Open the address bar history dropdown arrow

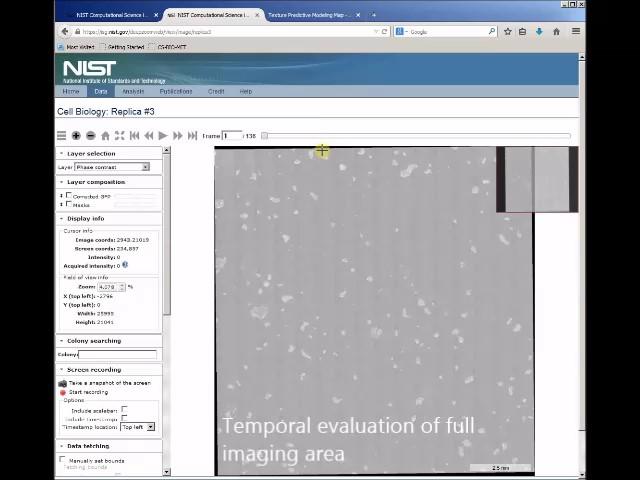(376, 31)
